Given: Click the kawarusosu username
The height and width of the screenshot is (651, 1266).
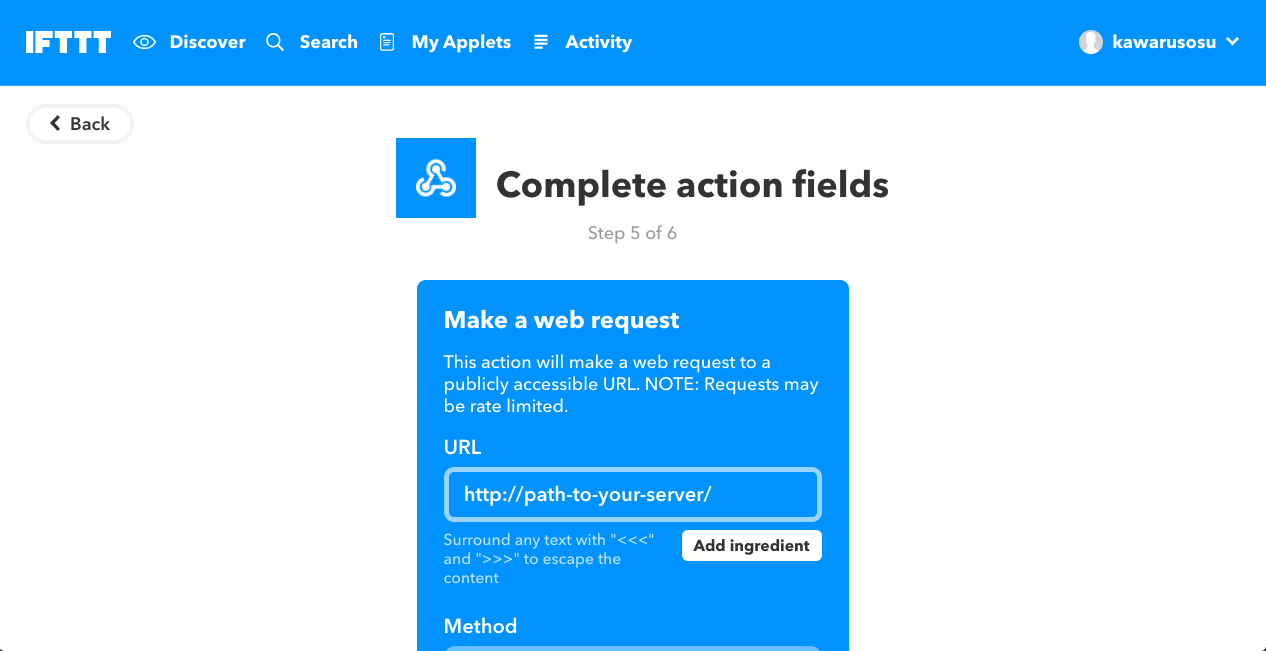Looking at the screenshot, I should (1164, 42).
